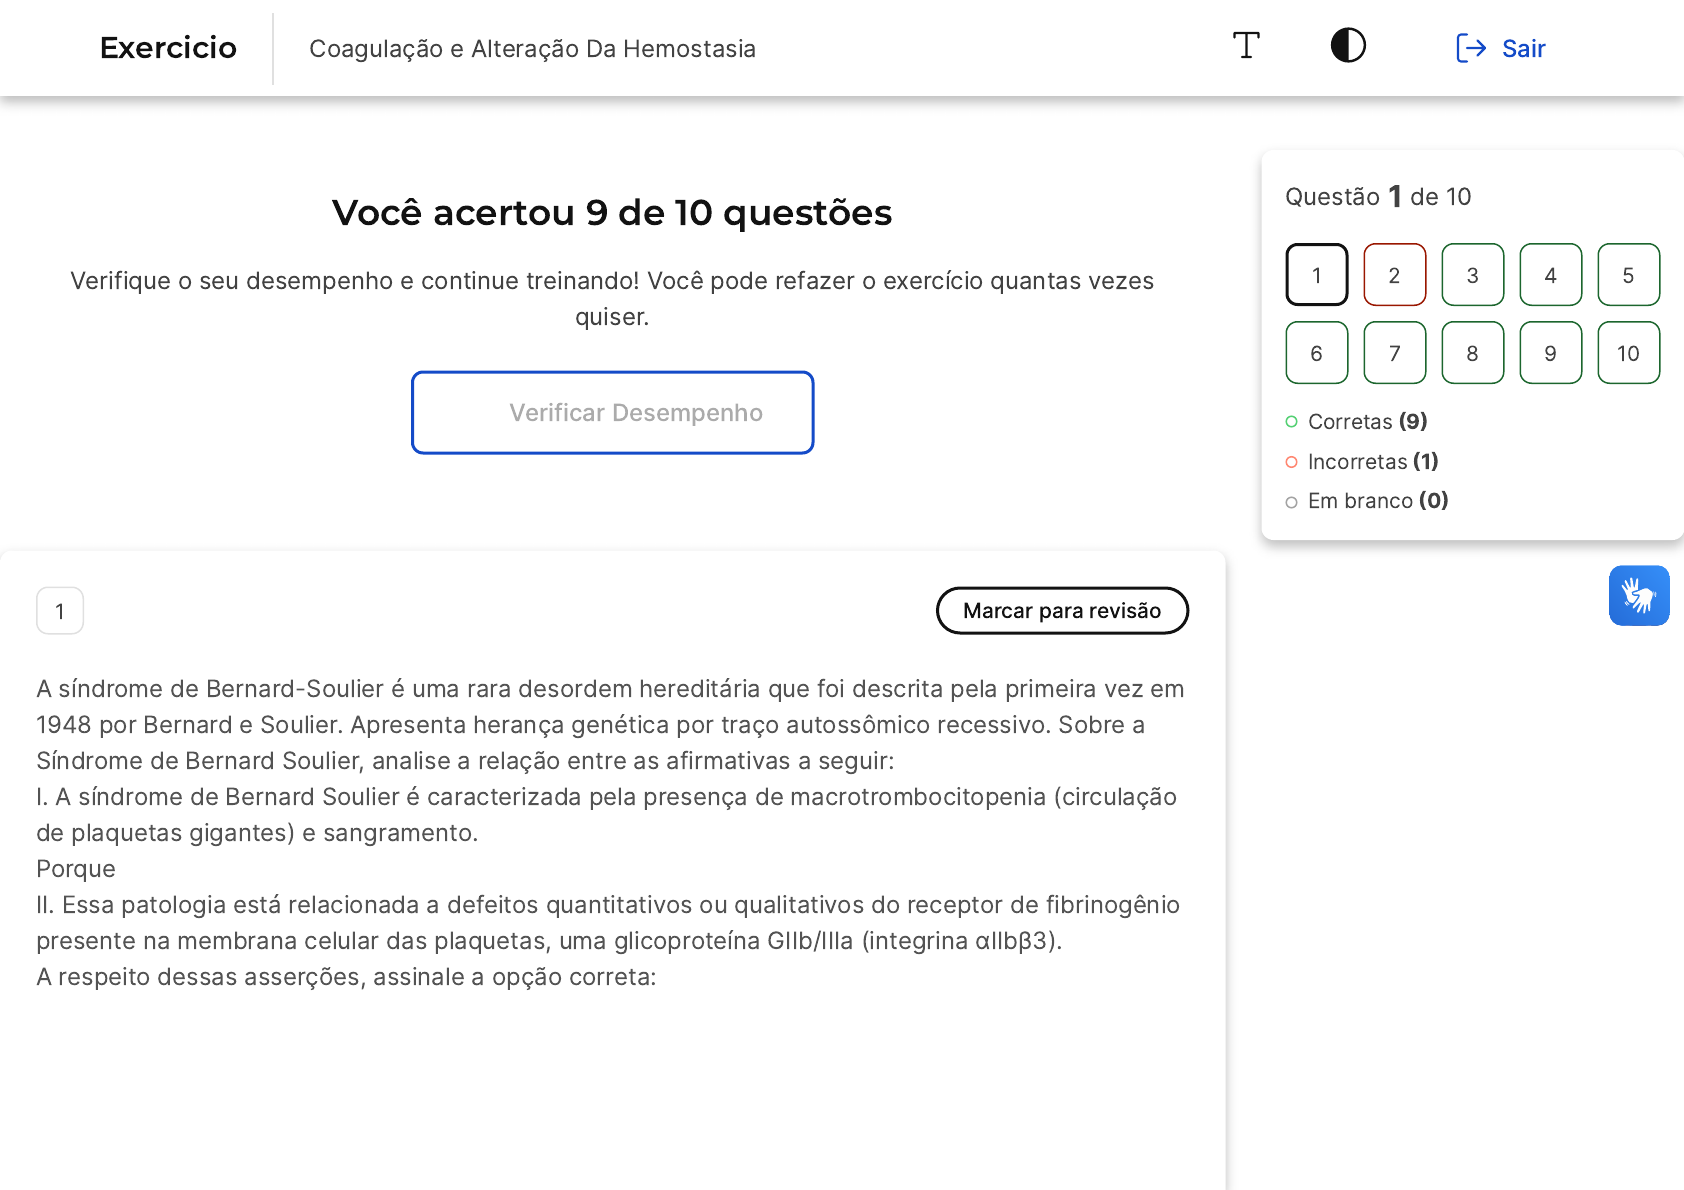The image size is (1684, 1190).
Task: Click the Sair exit arrow icon
Action: (x=1470, y=48)
